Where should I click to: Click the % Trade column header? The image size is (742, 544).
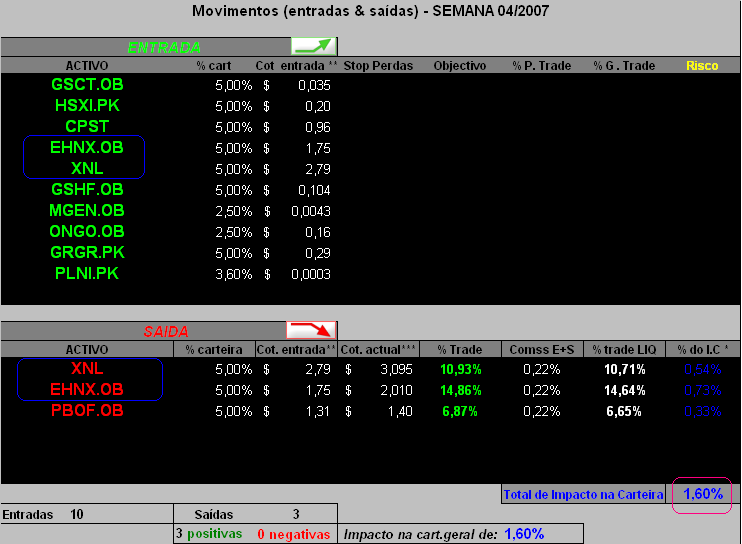pyautogui.click(x=460, y=350)
